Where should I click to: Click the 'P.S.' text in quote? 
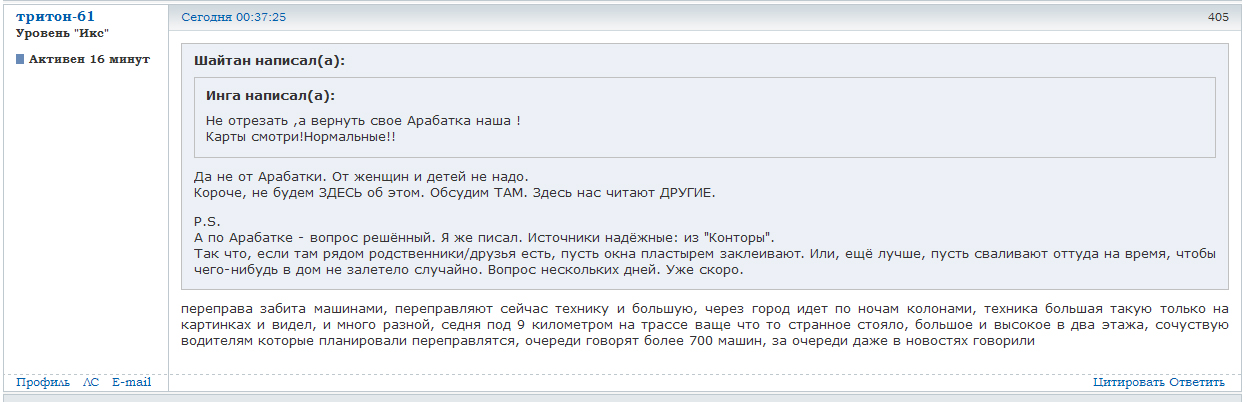(x=206, y=221)
